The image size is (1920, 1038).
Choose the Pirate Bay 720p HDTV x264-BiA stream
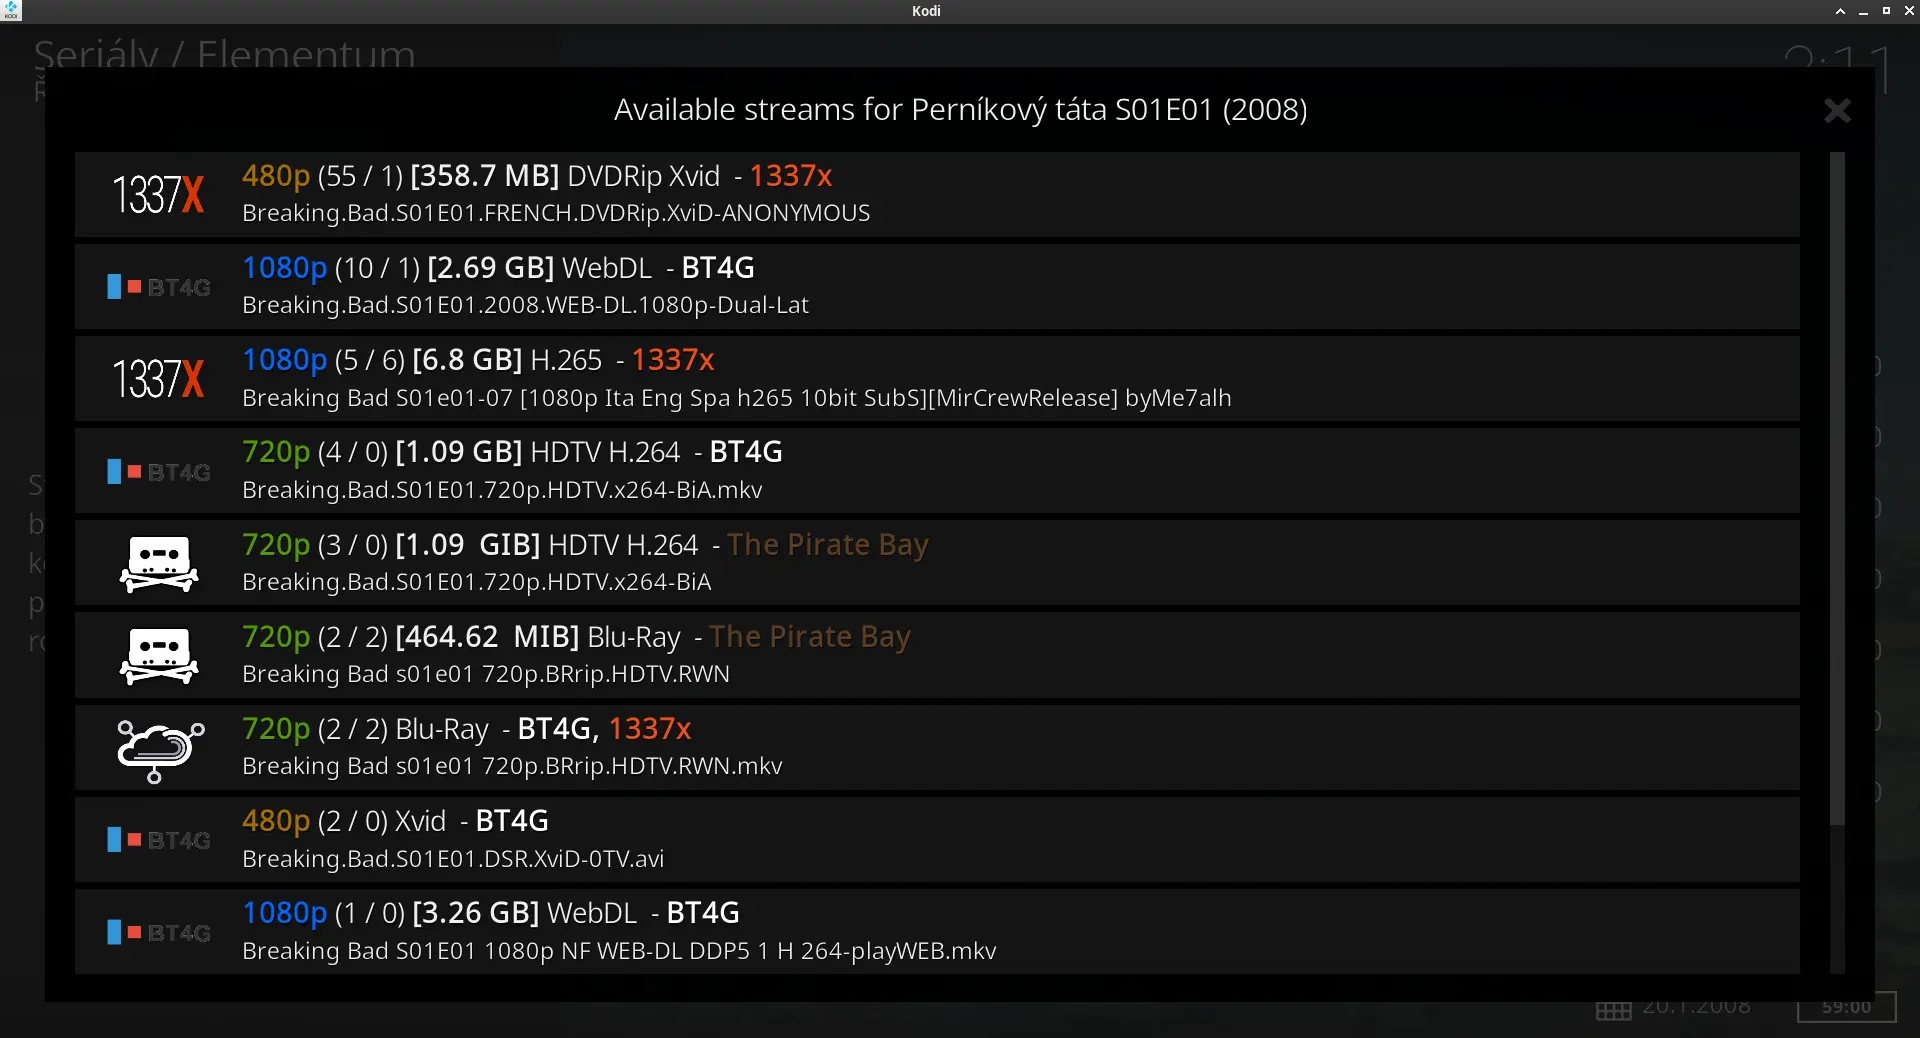tap(937, 563)
